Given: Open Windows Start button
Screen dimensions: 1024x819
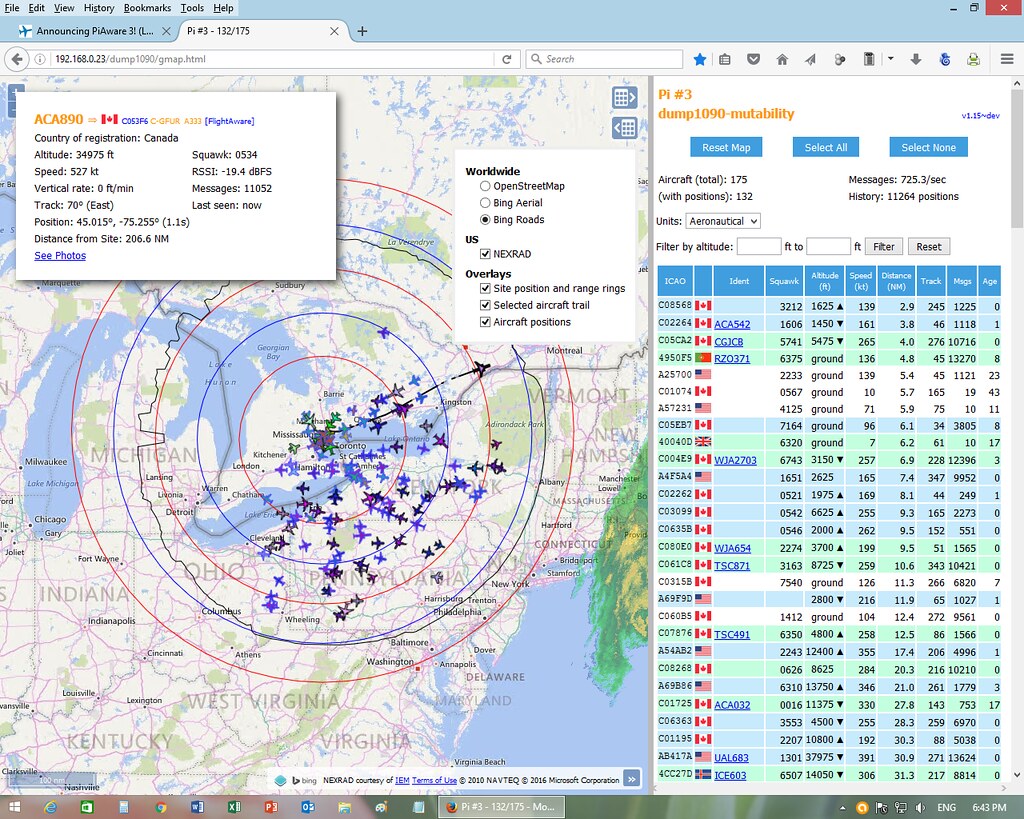Looking at the screenshot, I should (14, 807).
